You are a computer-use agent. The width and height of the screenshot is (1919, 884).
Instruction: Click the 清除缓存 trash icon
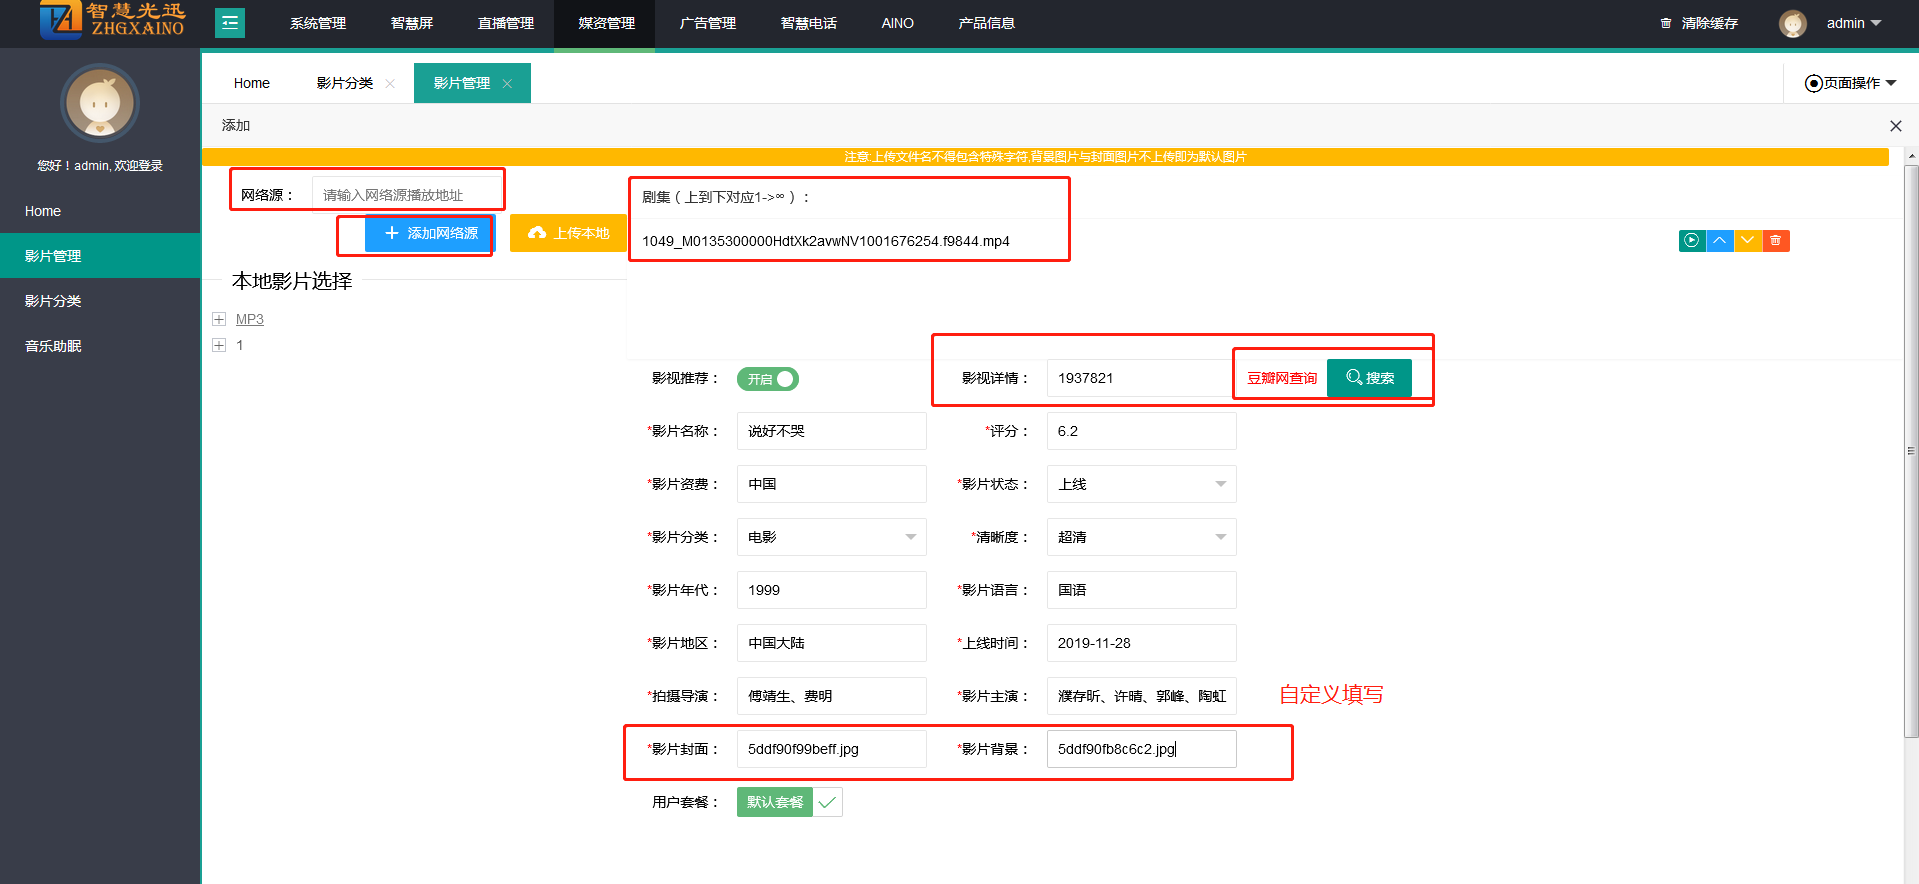tap(1665, 23)
